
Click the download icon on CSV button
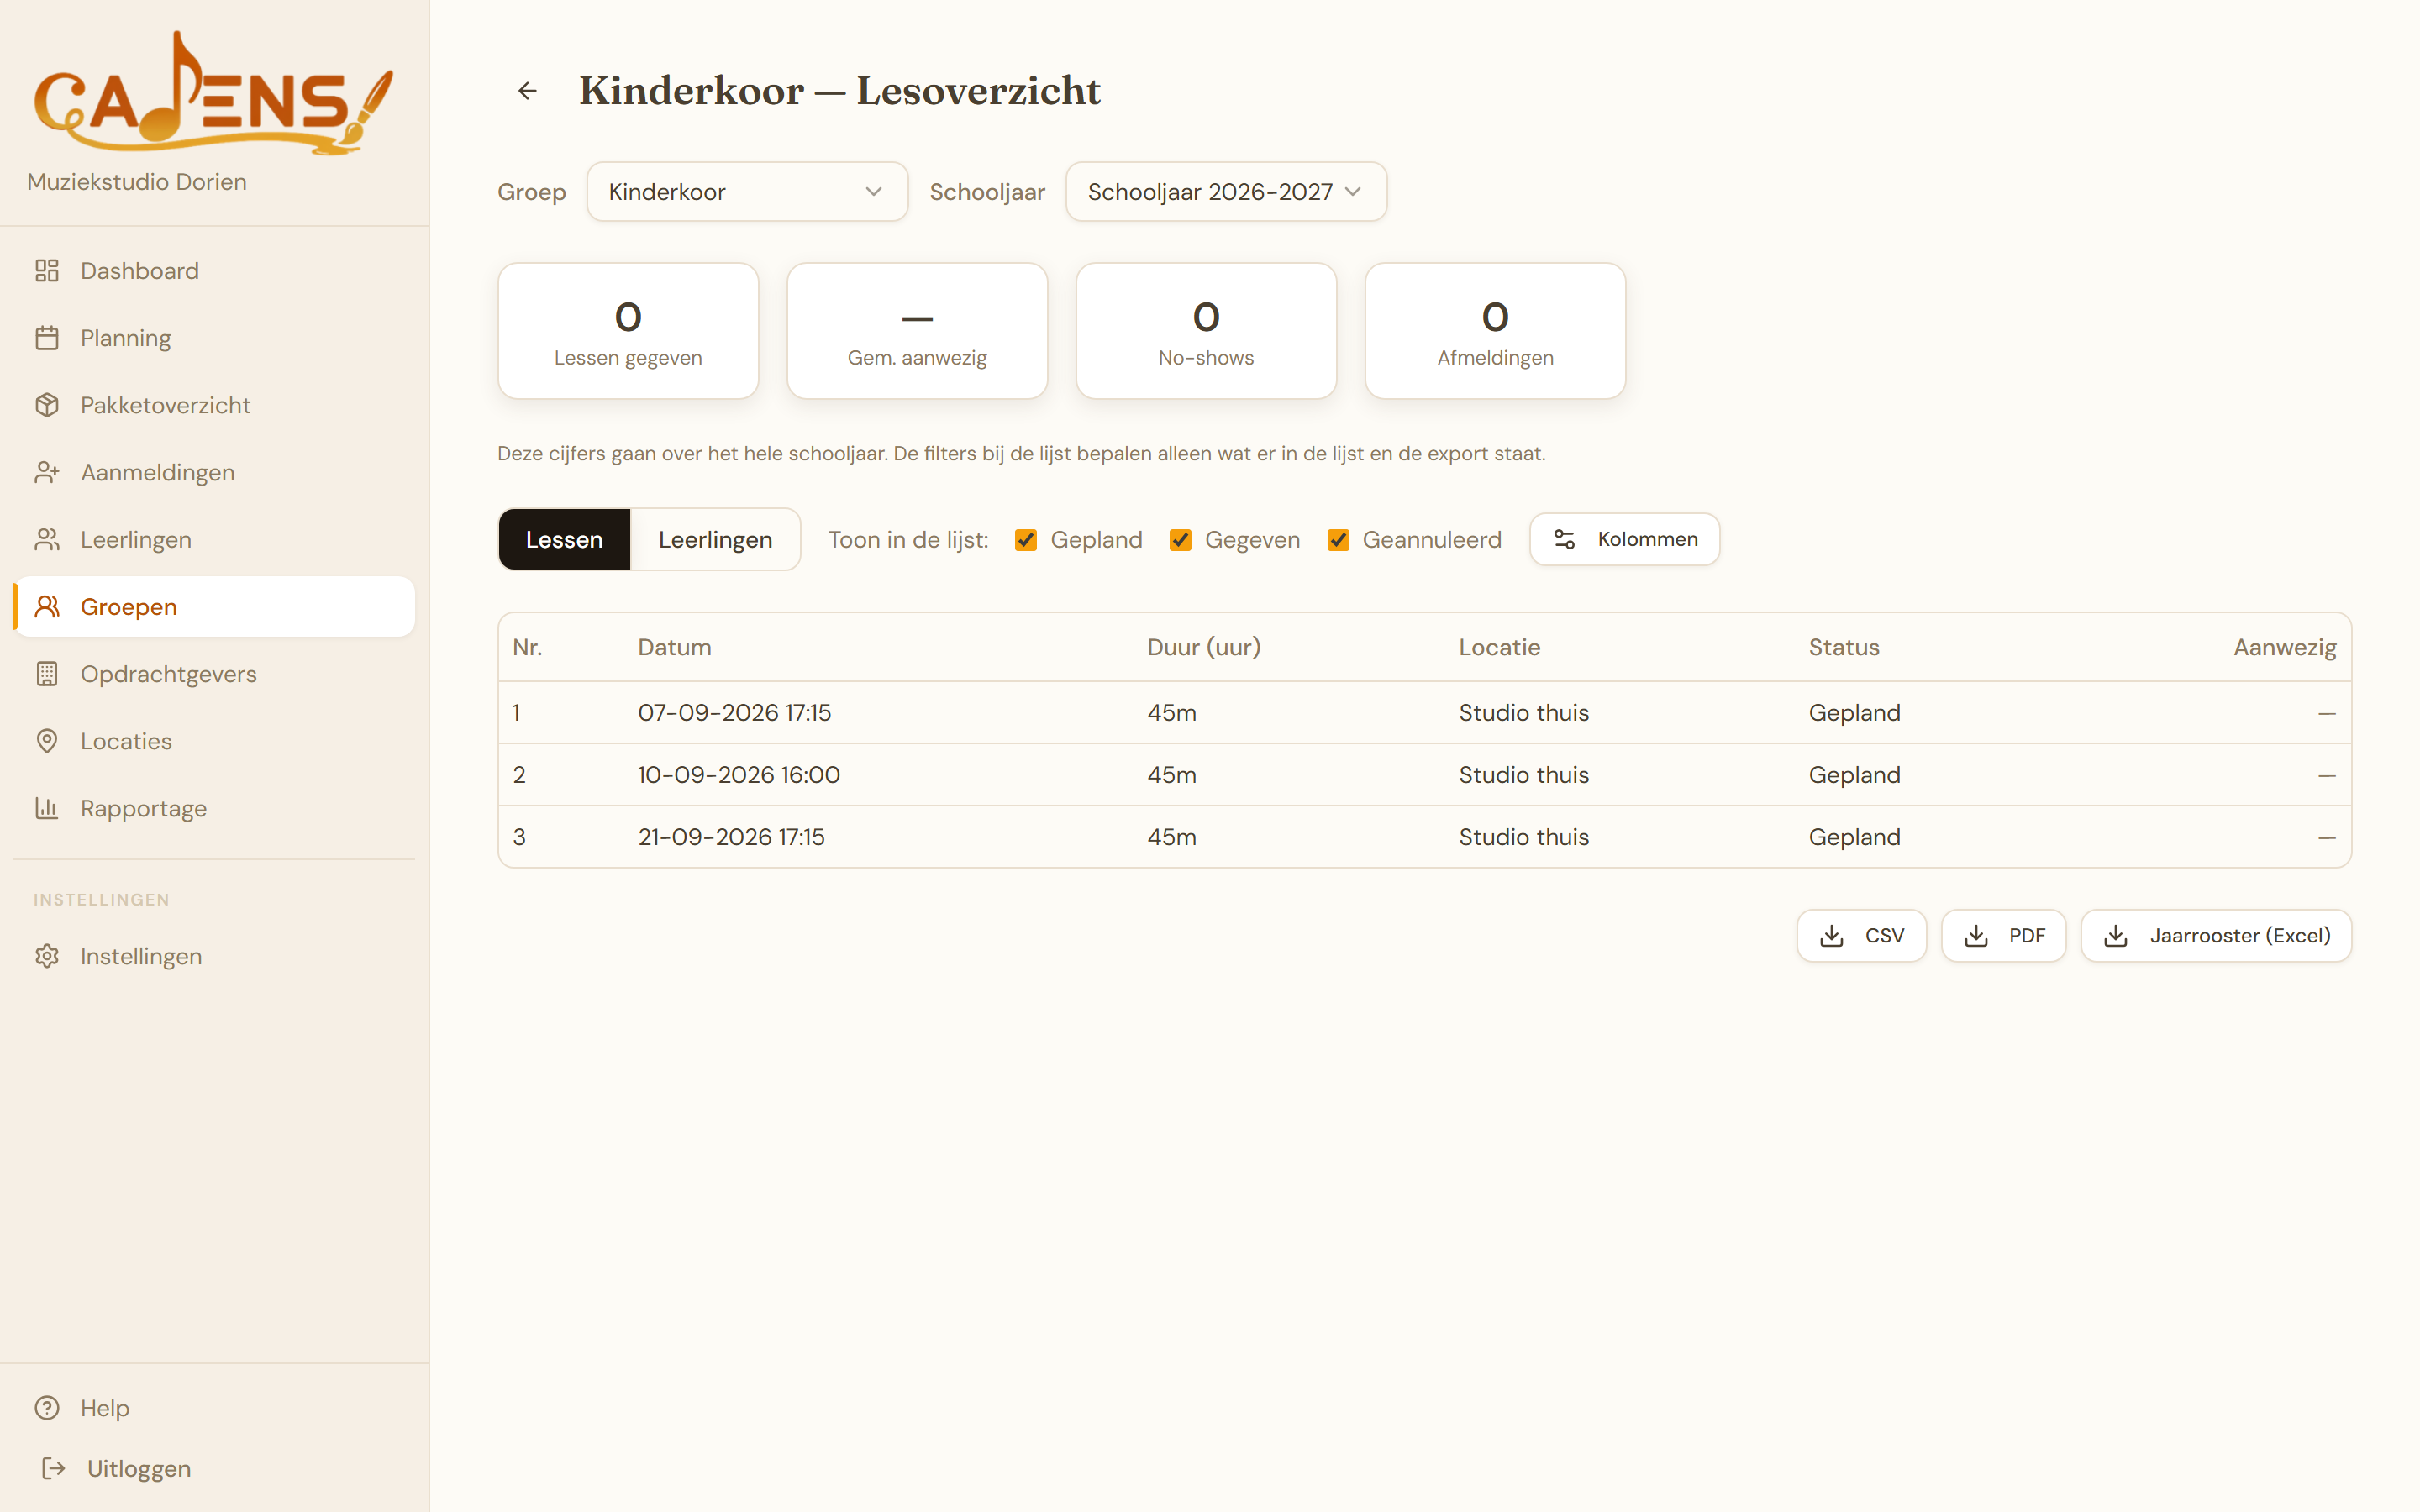(x=1831, y=935)
